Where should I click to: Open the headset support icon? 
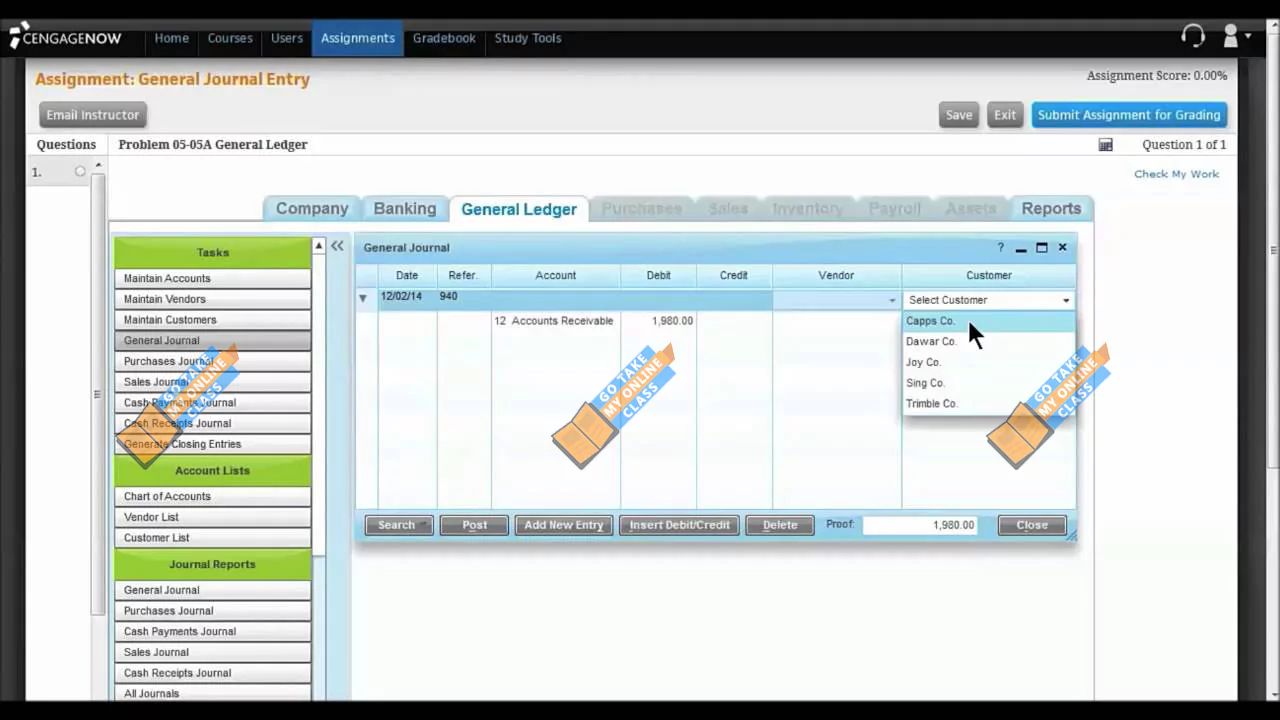point(1192,37)
